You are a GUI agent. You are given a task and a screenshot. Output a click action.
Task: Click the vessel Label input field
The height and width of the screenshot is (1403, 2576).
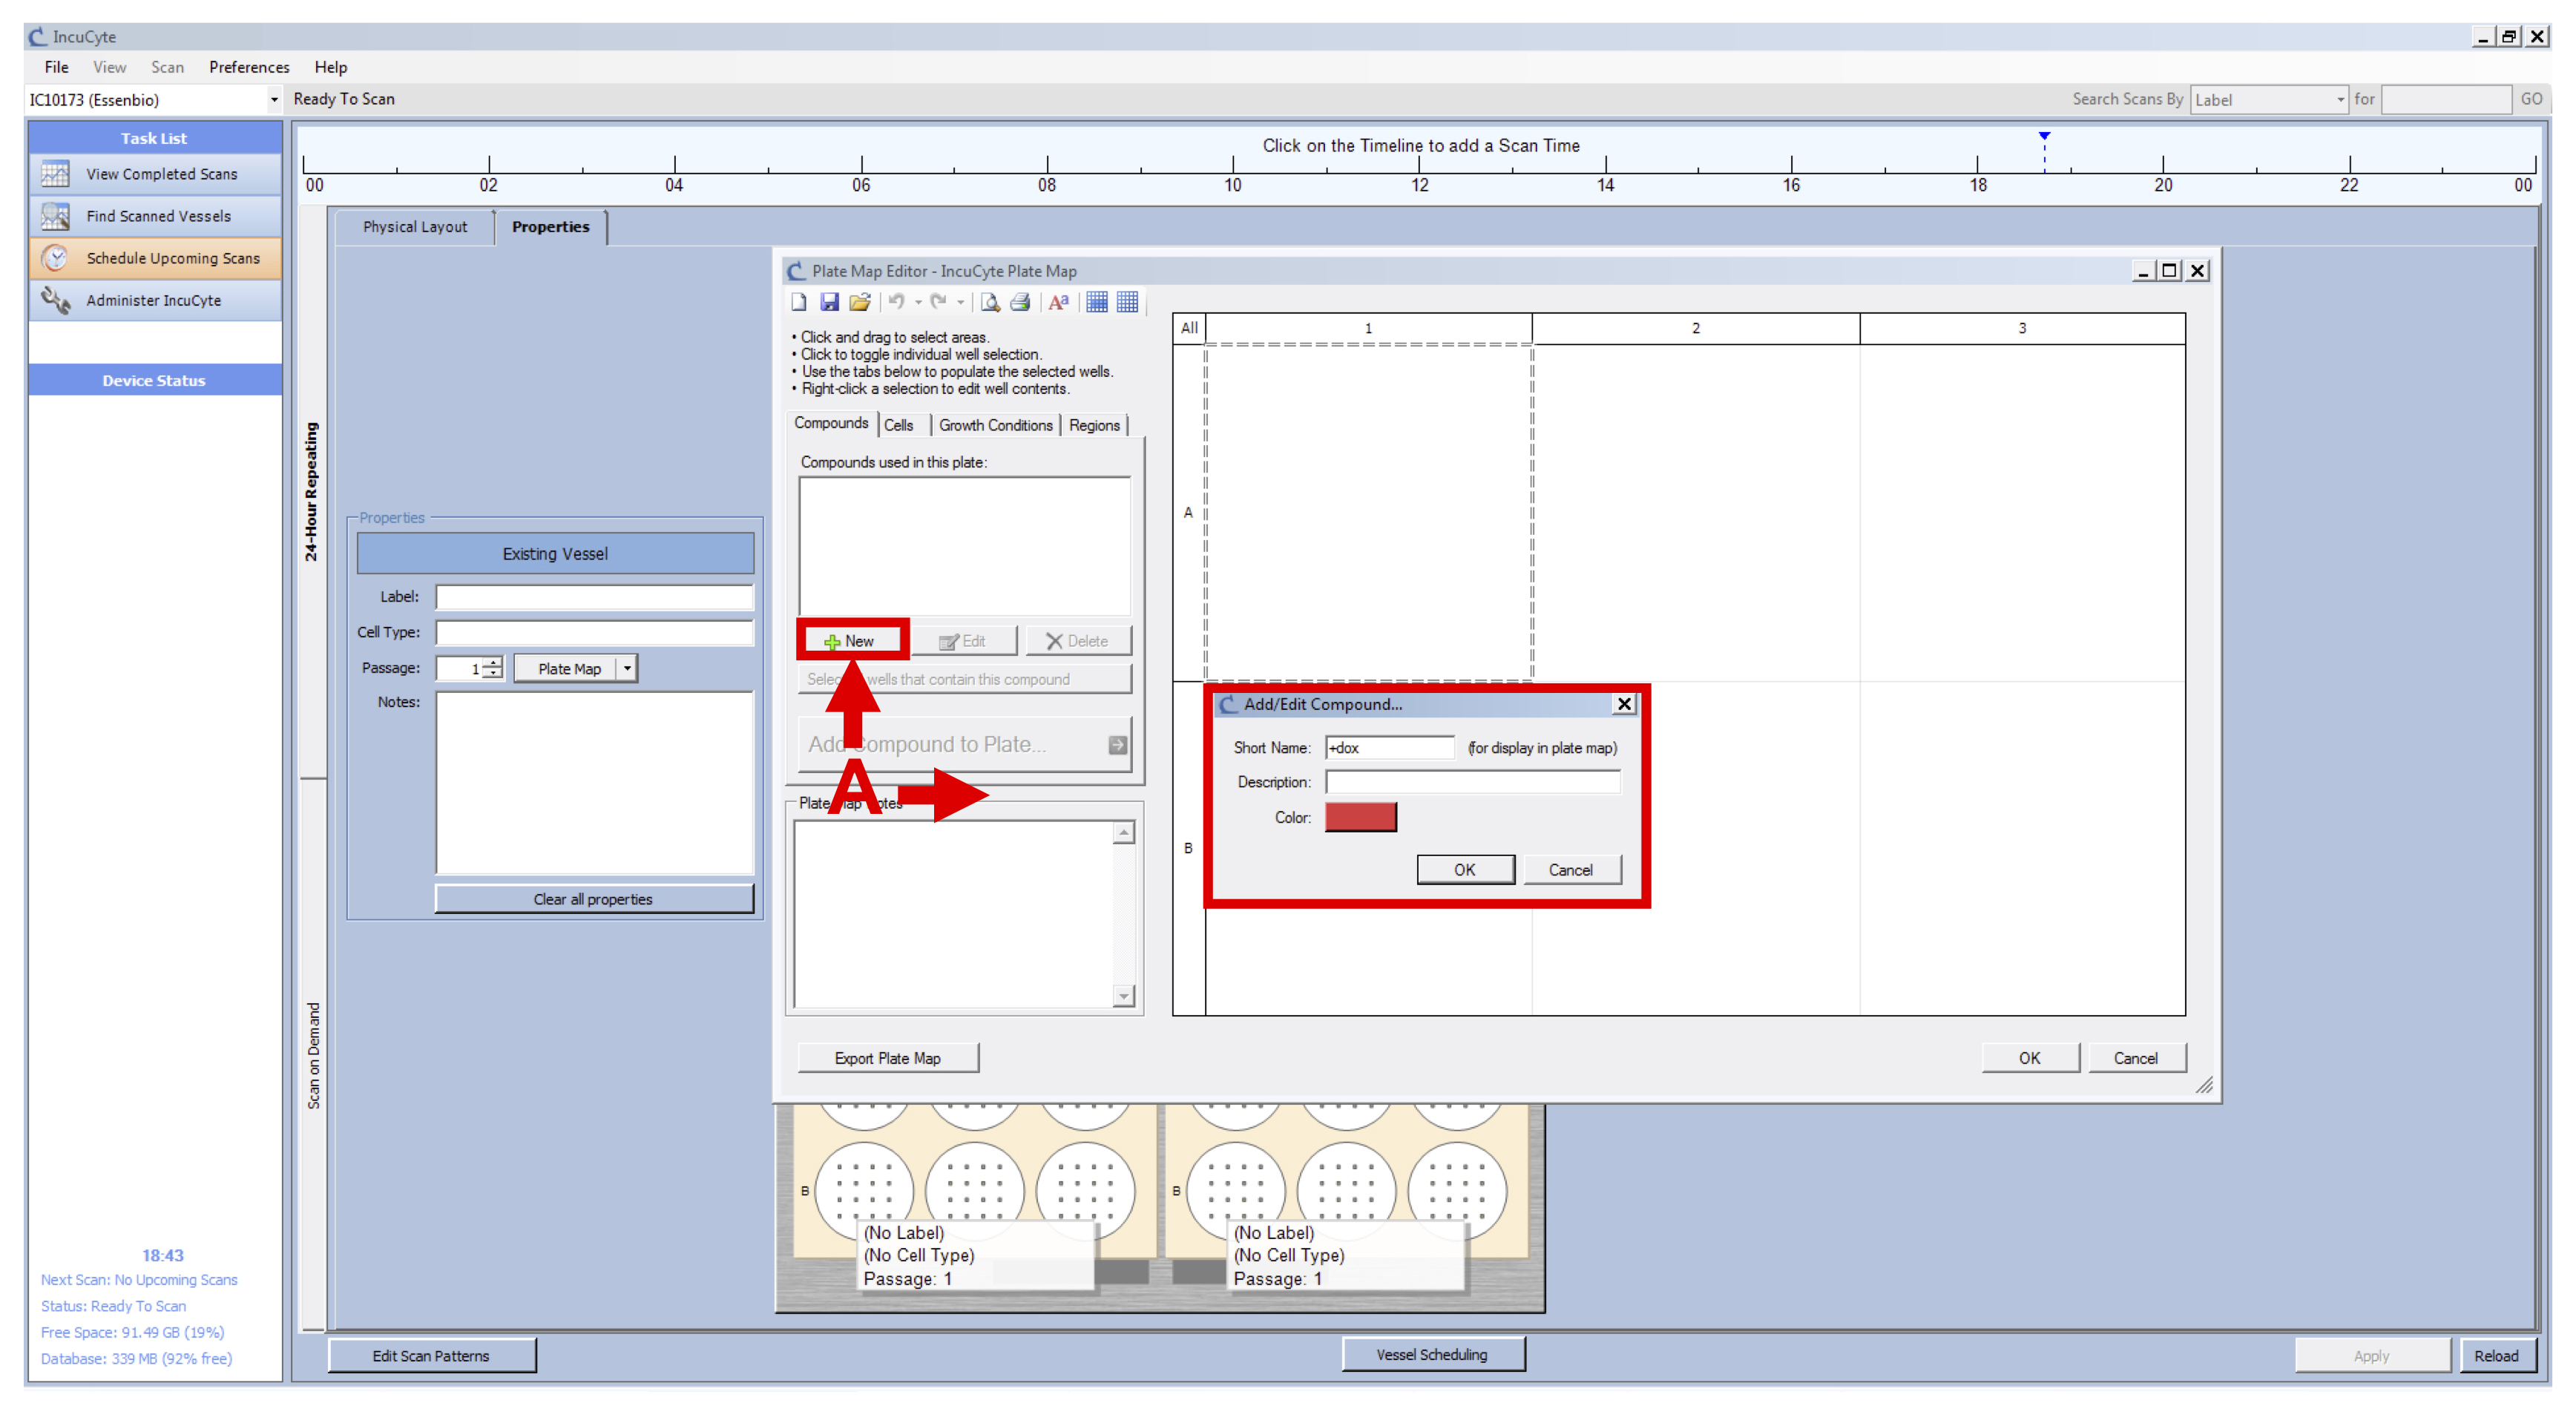(594, 597)
